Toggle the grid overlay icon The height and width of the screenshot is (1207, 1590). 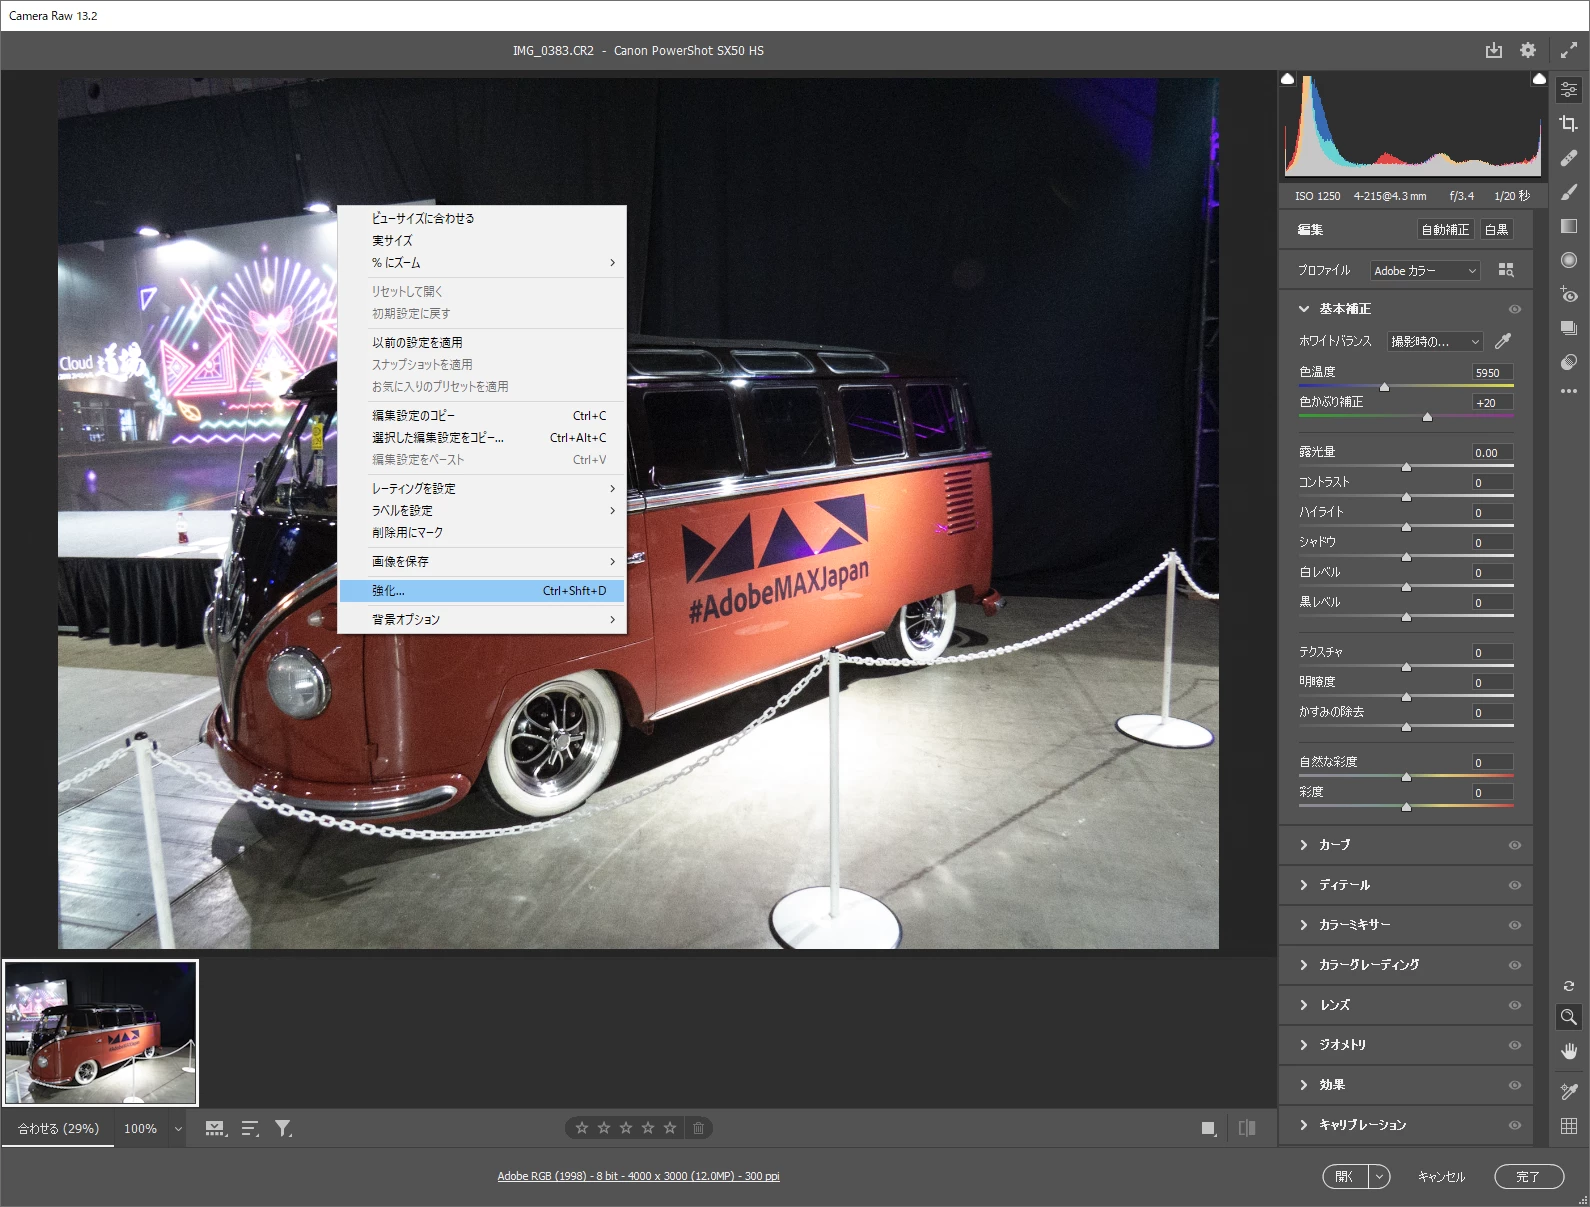[1569, 1126]
